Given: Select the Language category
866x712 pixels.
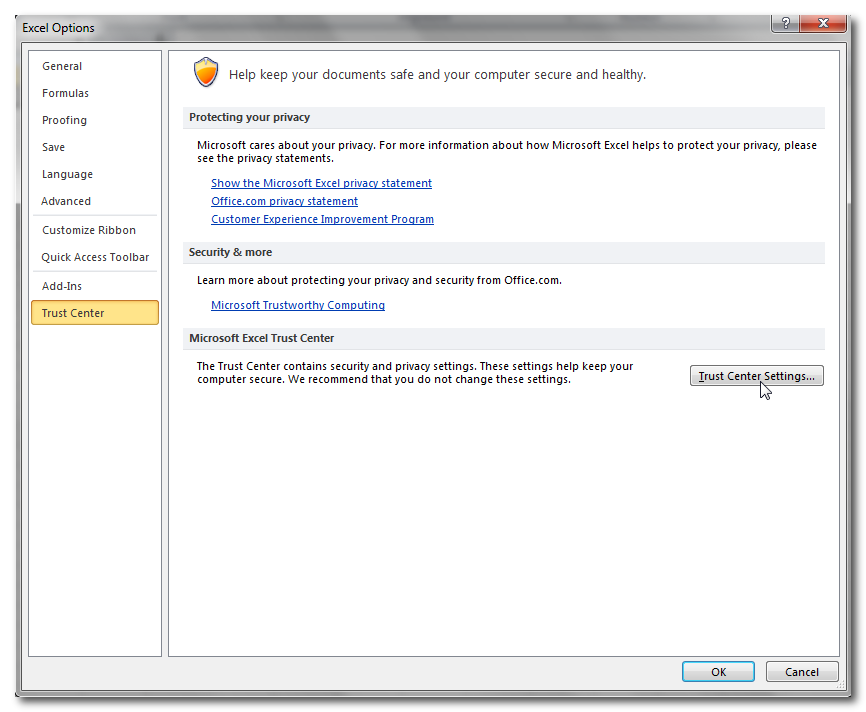Looking at the screenshot, I should 67,174.
